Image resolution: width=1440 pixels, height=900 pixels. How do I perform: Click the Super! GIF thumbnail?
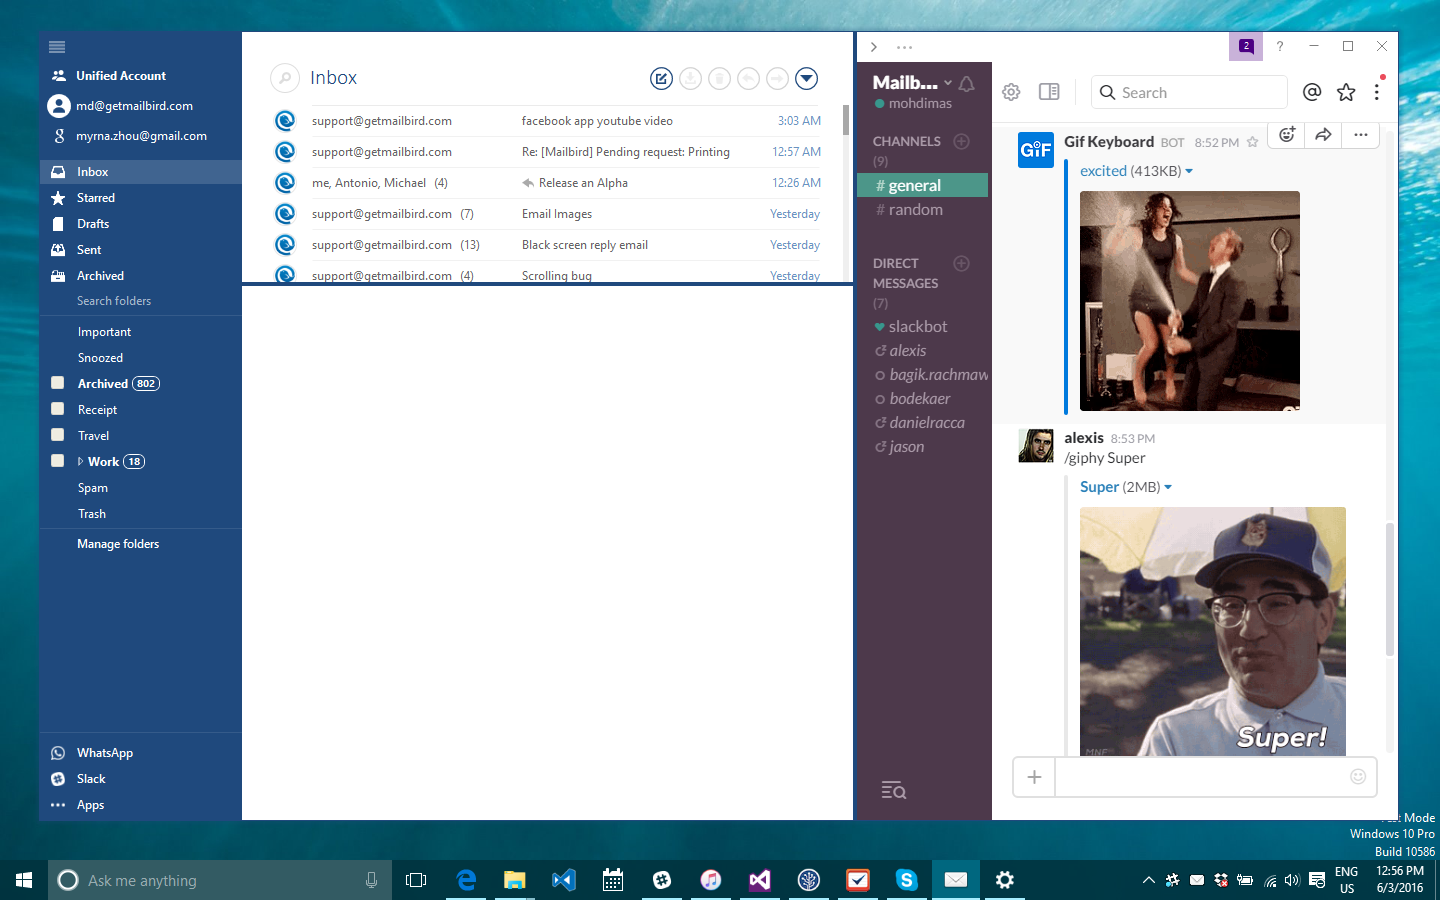tap(1213, 631)
